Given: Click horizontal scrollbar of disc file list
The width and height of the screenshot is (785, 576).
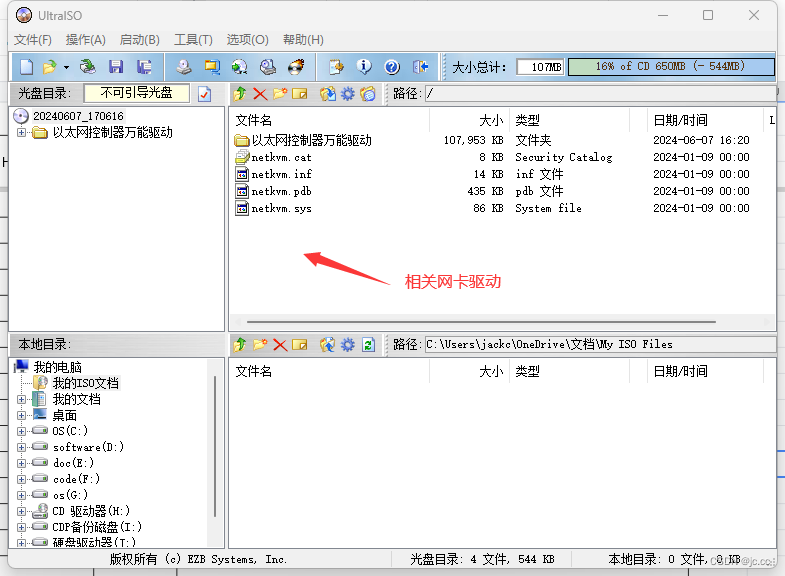Looking at the screenshot, I should coord(481,322).
